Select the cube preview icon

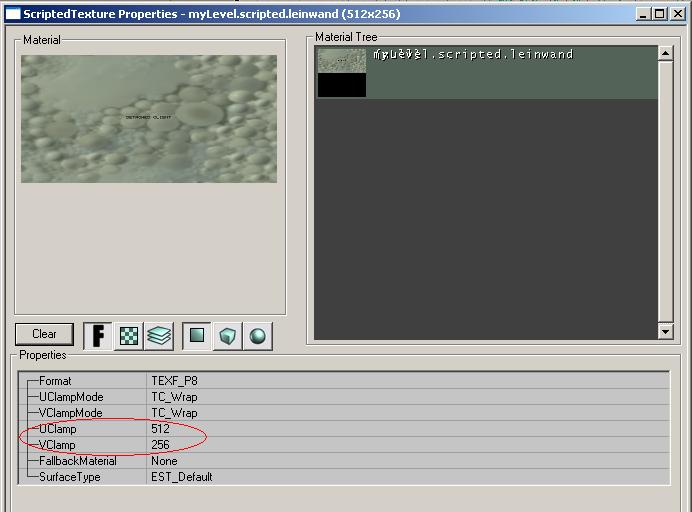click(x=228, y=336)
